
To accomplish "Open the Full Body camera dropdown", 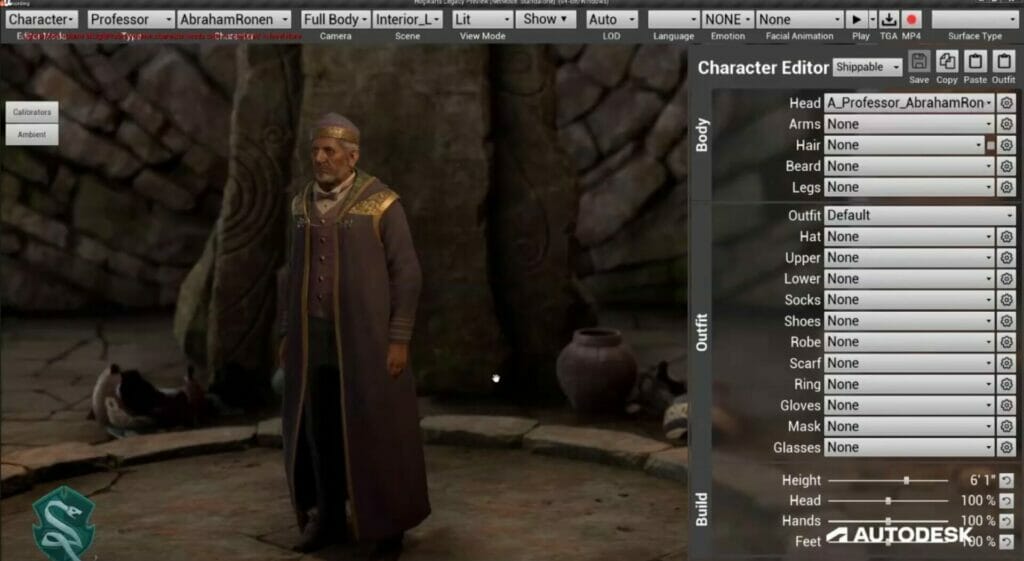I will 336,19.
